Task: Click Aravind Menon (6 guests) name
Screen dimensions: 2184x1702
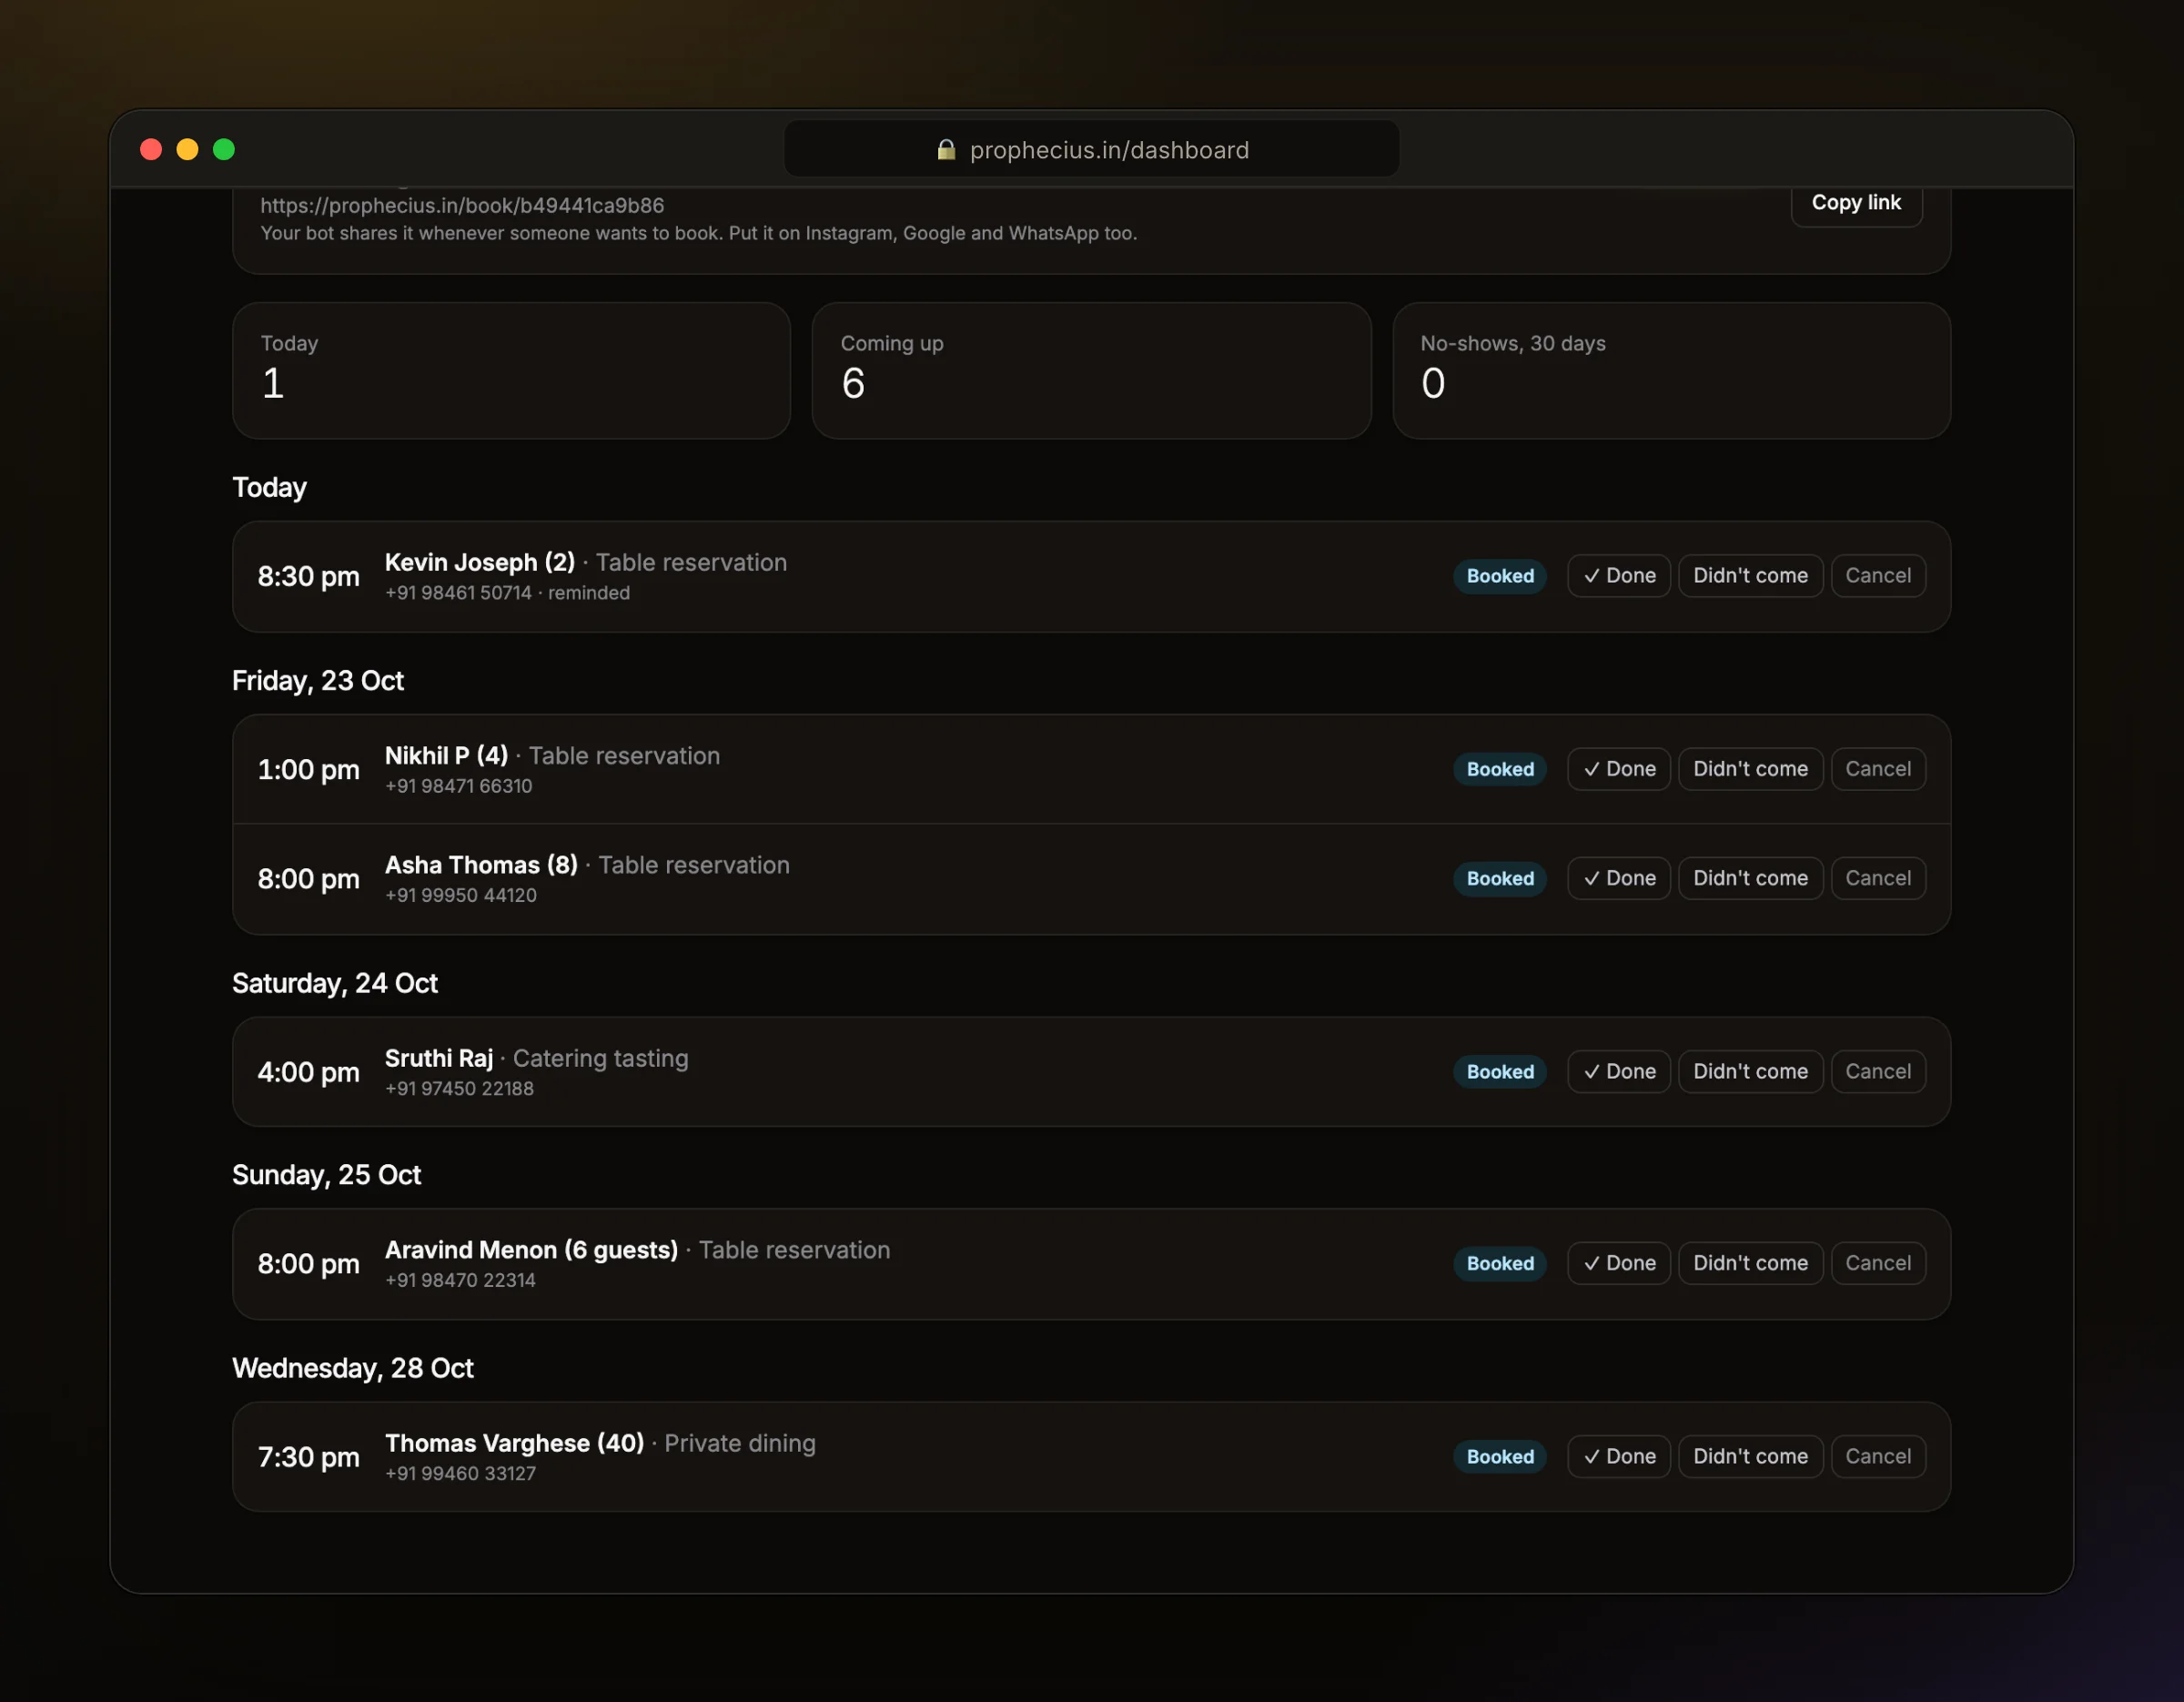Action: pyautogui.click(x=531, y=1250)
